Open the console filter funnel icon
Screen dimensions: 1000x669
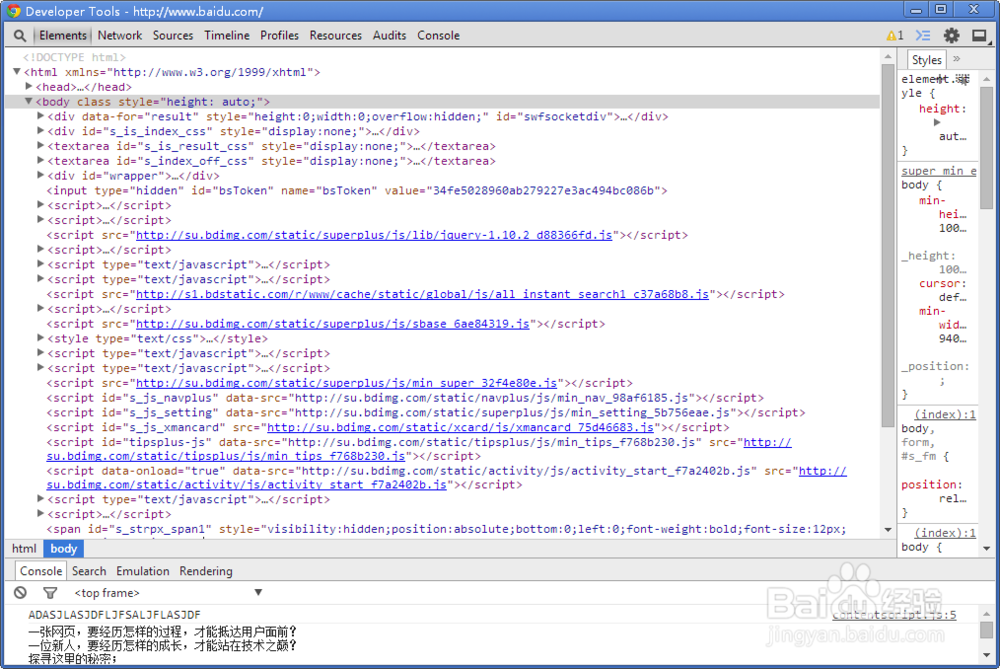pos(50,593)
